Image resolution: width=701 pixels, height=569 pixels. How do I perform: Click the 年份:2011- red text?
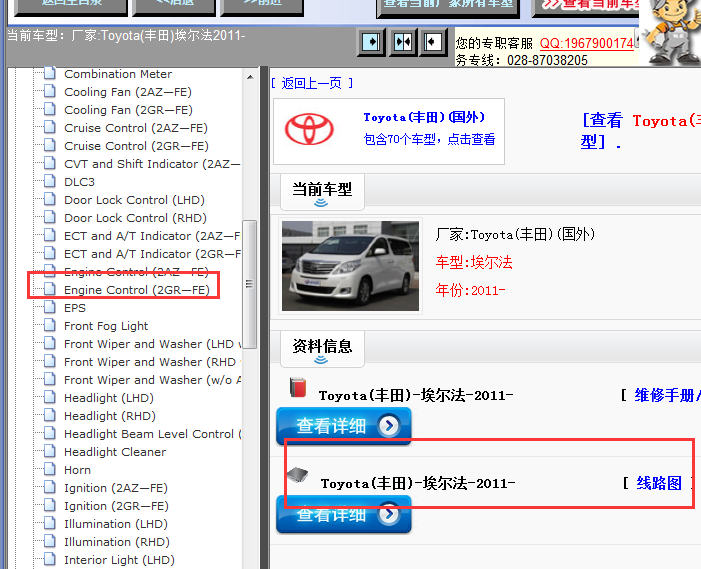(x=470, y=291)
